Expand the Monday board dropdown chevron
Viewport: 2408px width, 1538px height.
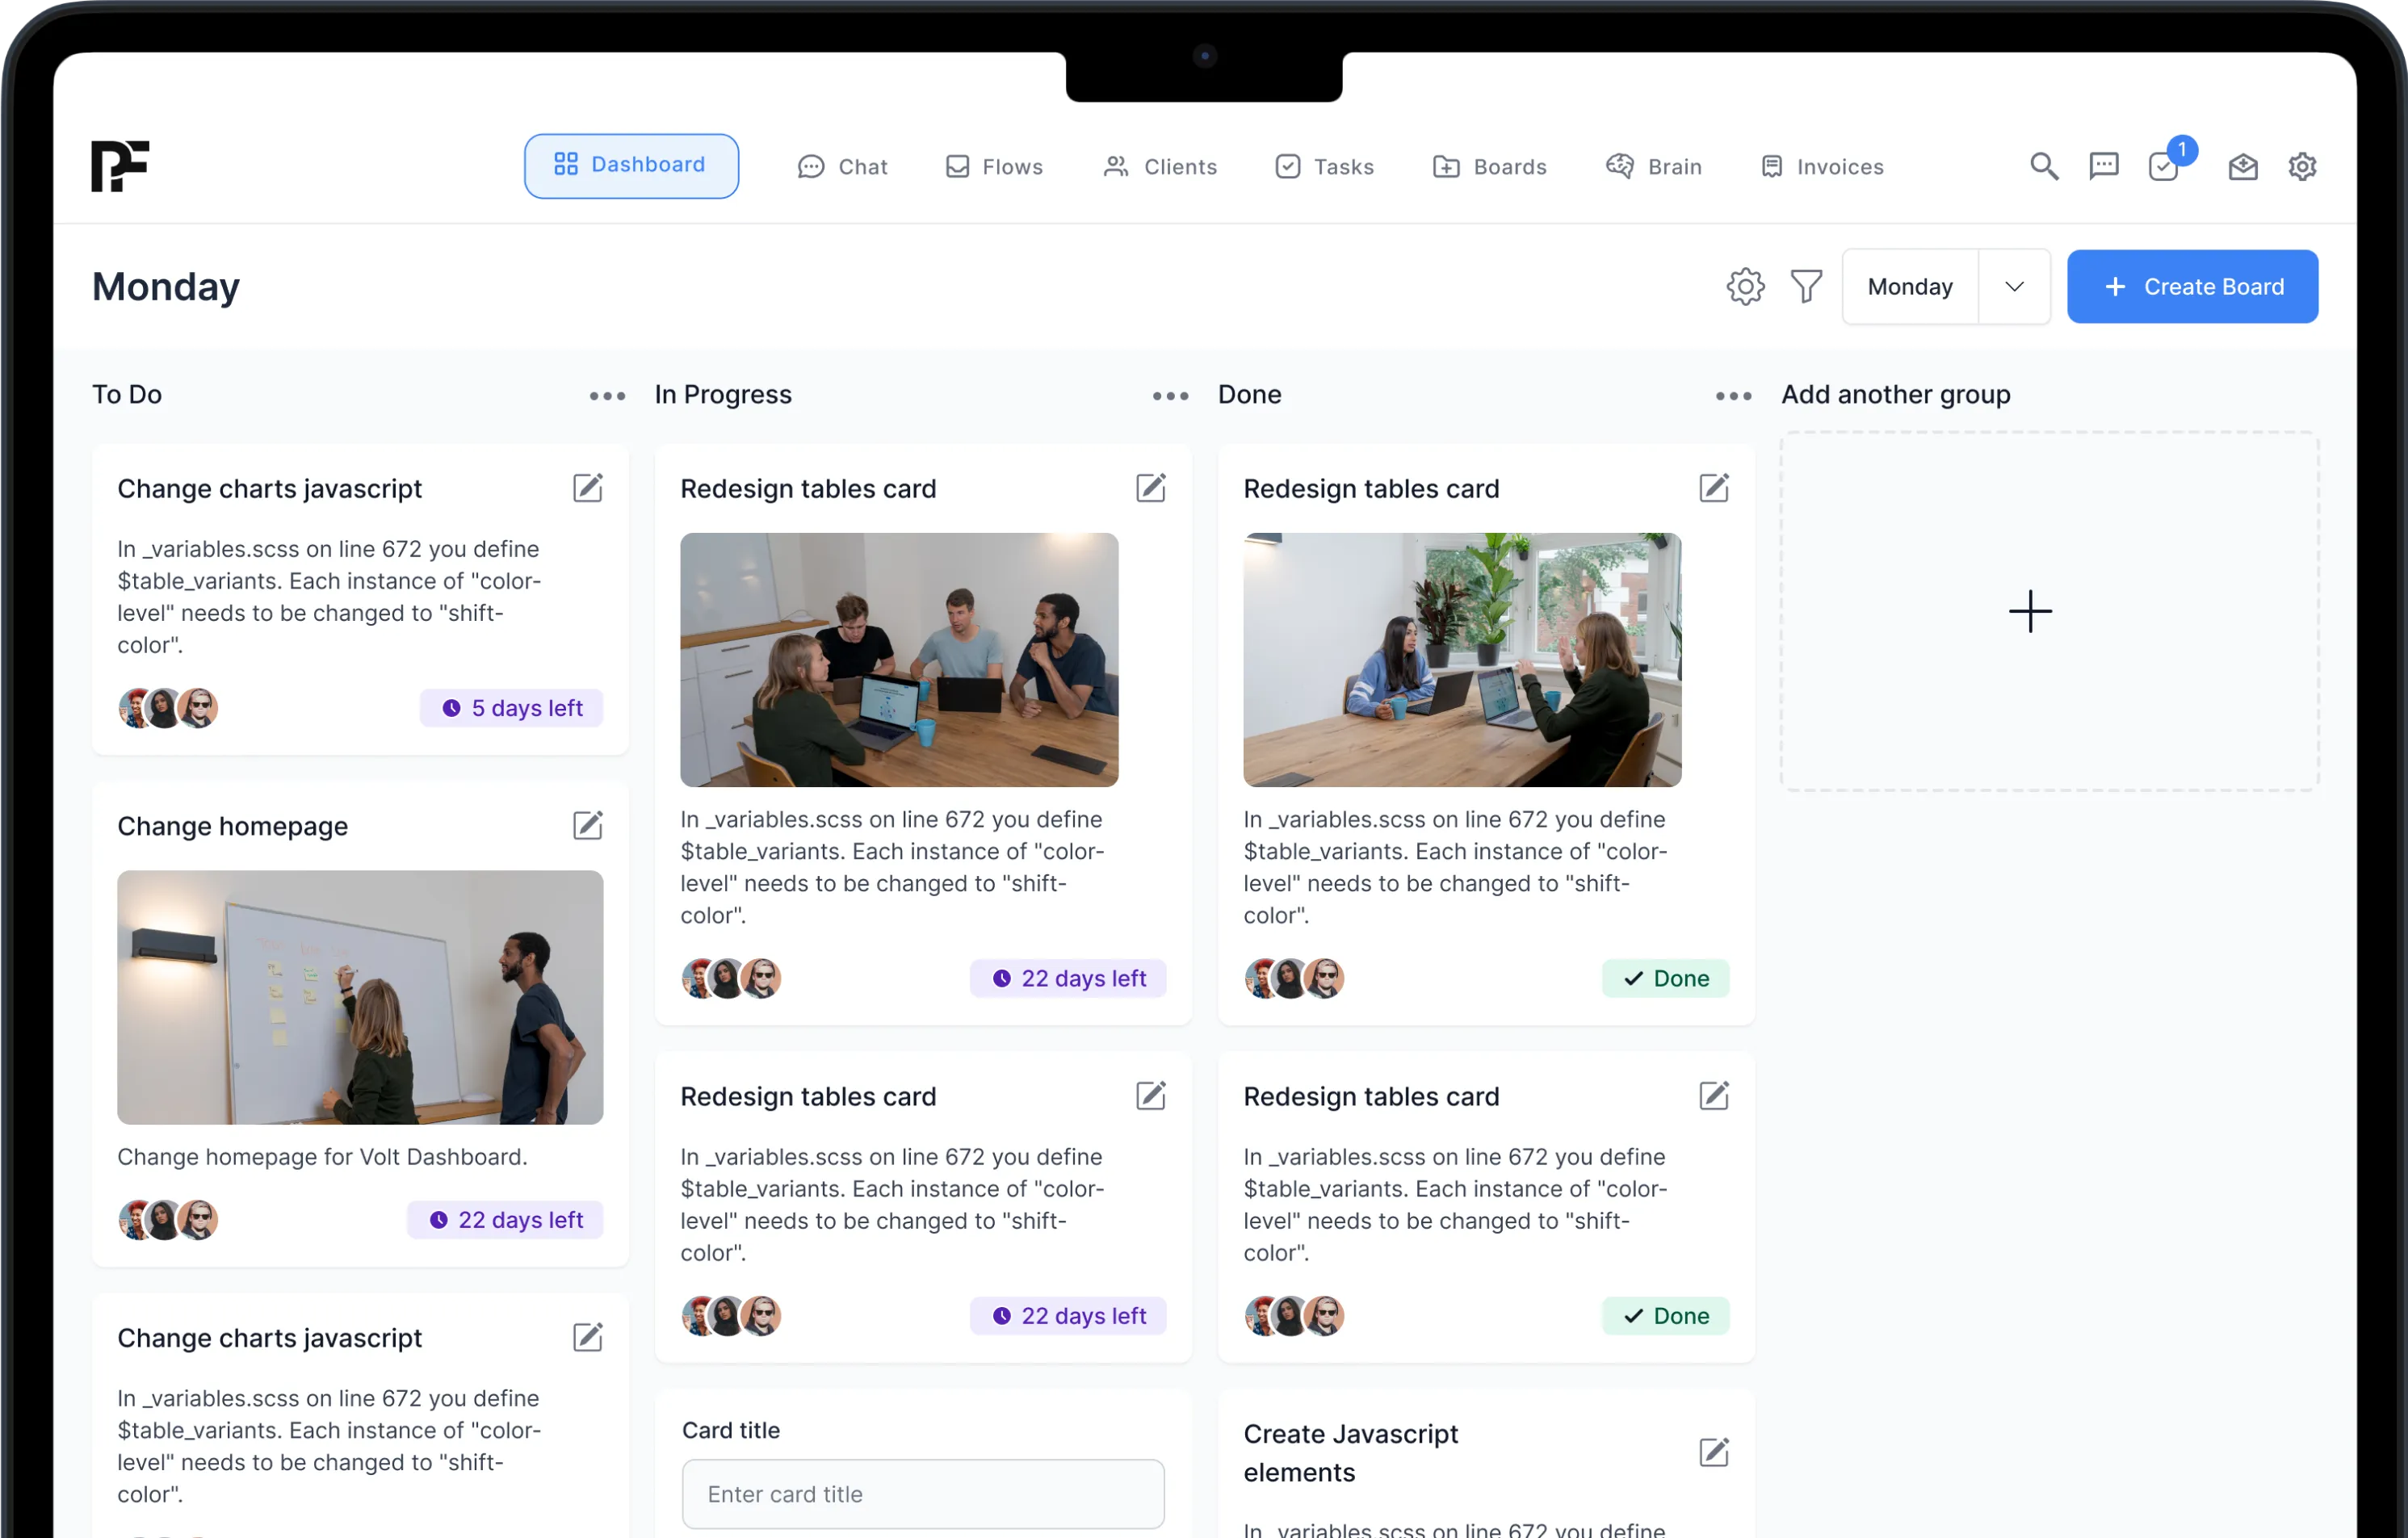(x=2014, y=287)
